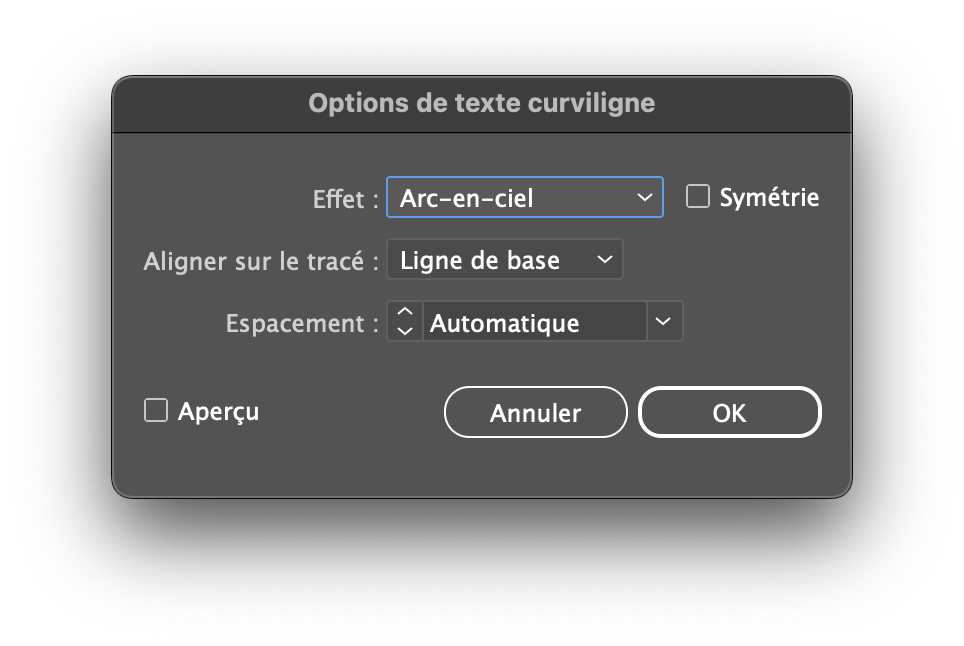The image size is (964, 646).
Task: Open the Espacement preset dropdown arrow
Action: point(664,322)
